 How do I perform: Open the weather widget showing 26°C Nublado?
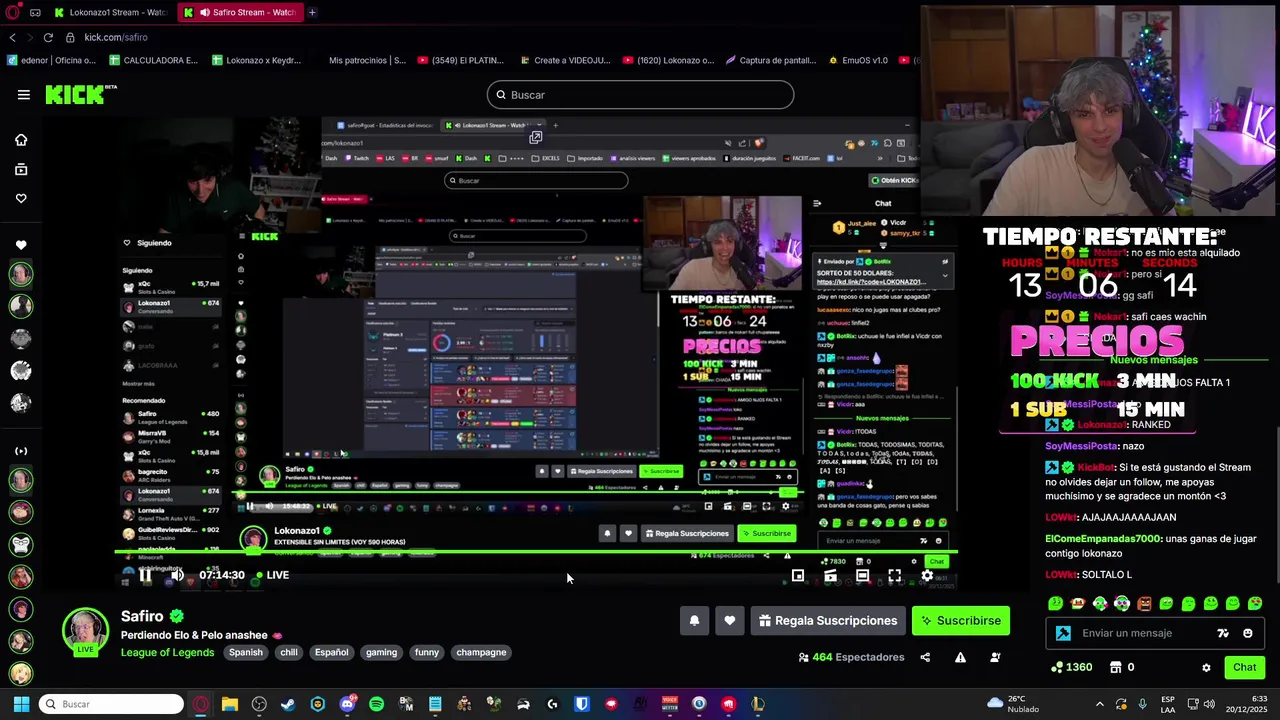1015,704
